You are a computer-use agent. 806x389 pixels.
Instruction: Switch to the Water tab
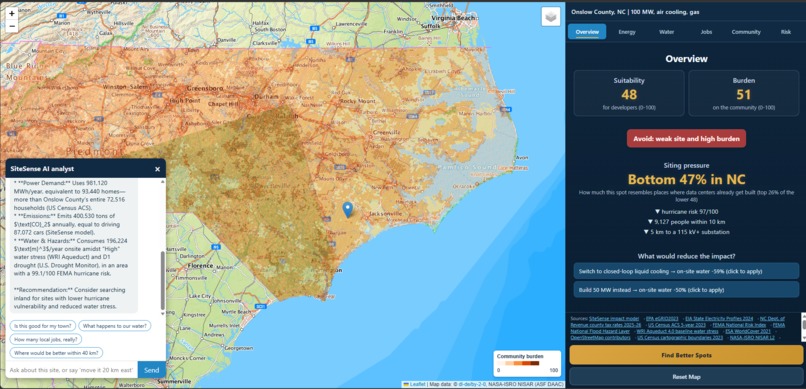click(667, 32)
